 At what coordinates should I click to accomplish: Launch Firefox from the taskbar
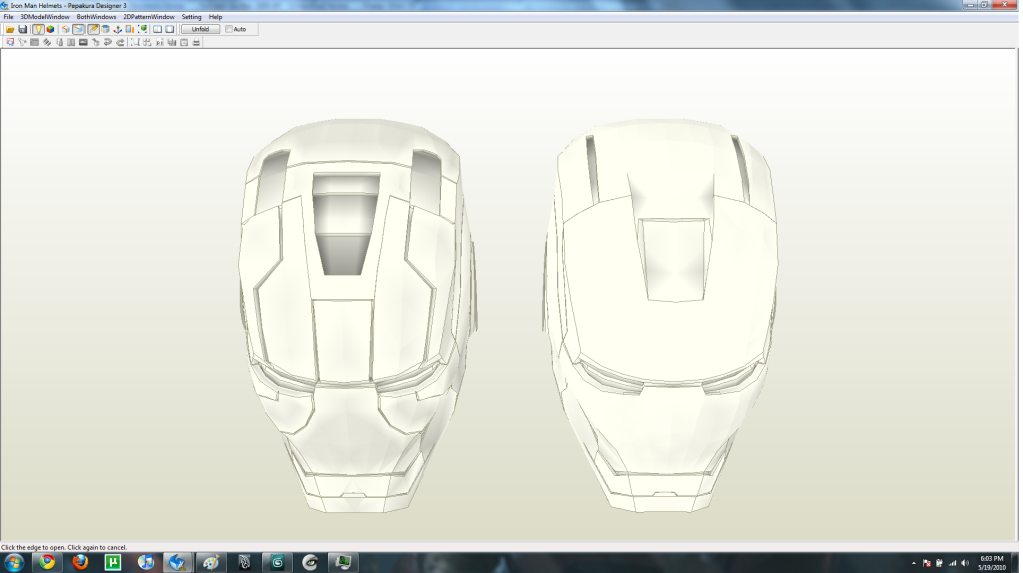80,562
